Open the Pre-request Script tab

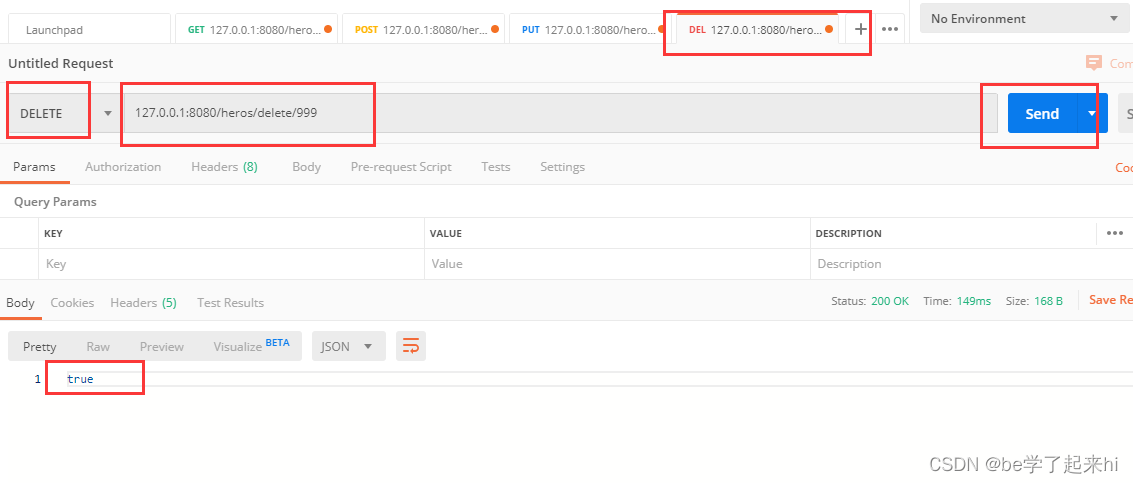(x=401, y=167)
